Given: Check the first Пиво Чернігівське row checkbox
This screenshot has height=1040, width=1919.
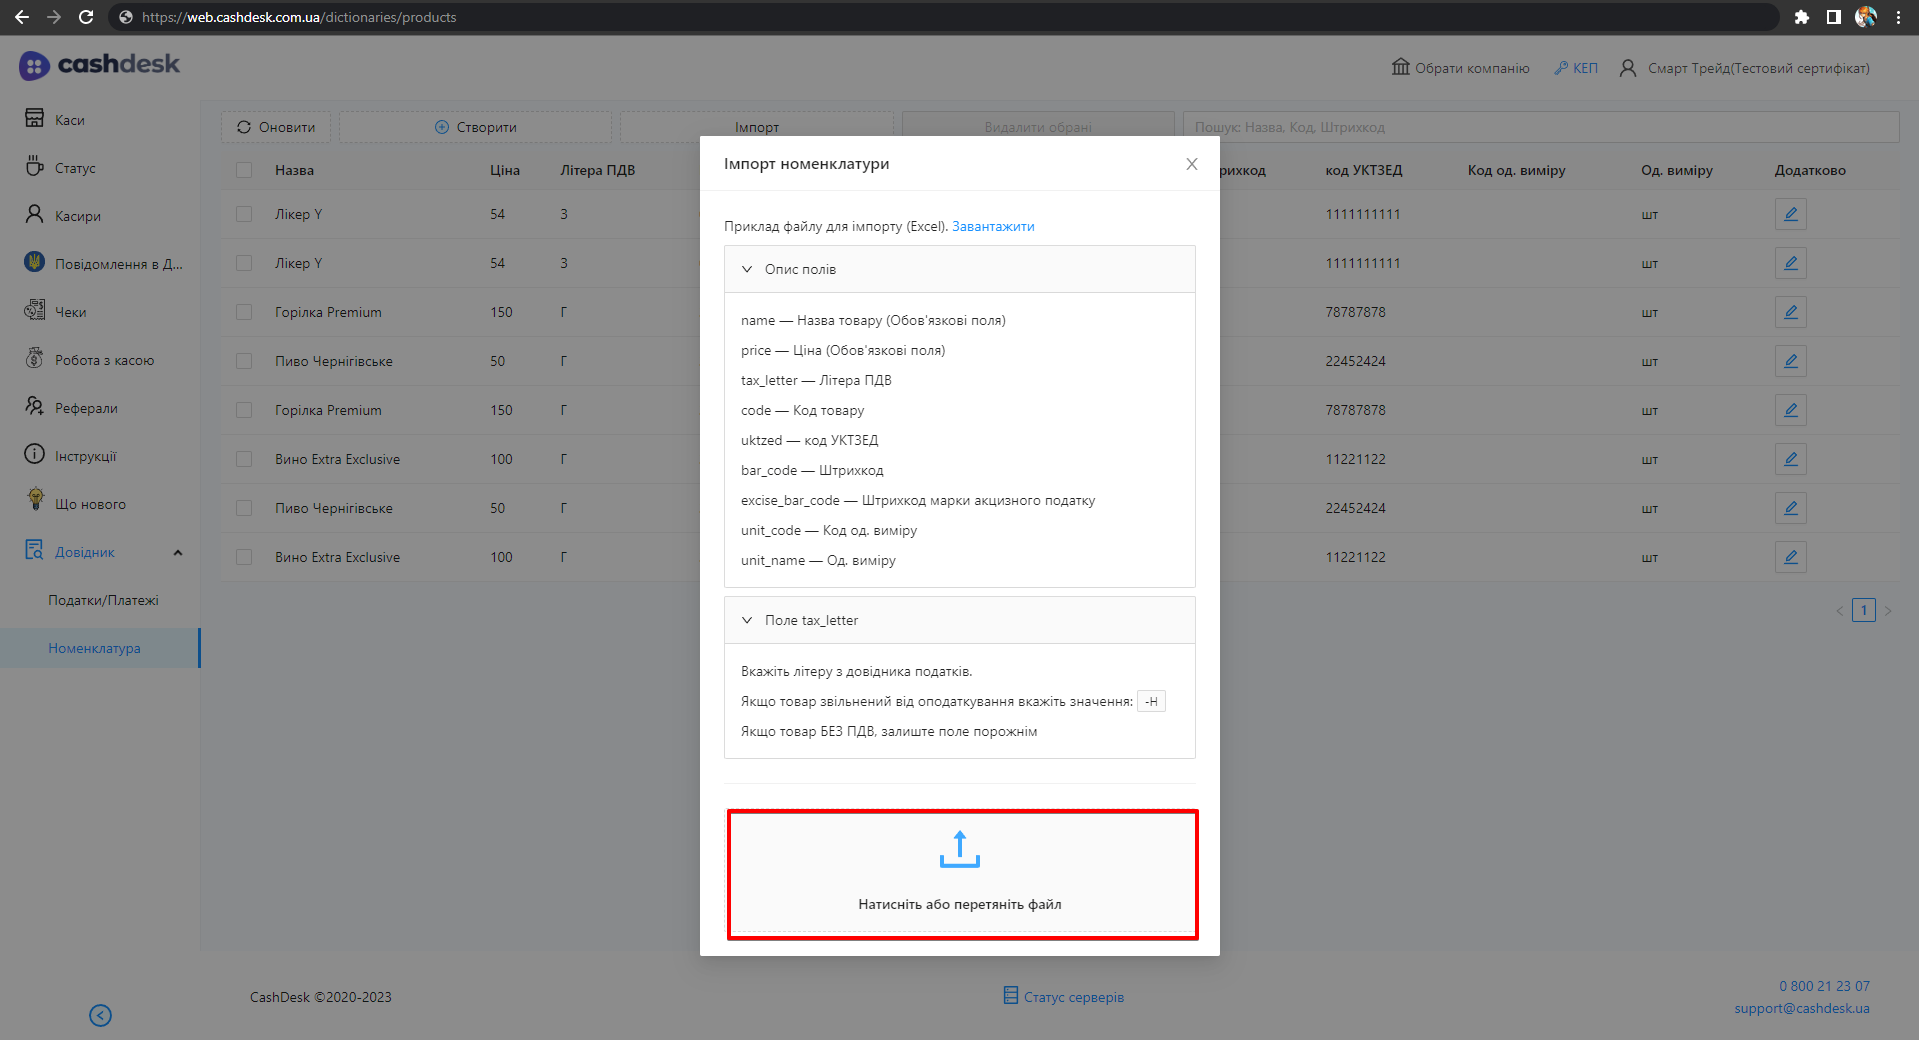Looking at the screenshot, I should pyautogui.click(x=244, y=361).
